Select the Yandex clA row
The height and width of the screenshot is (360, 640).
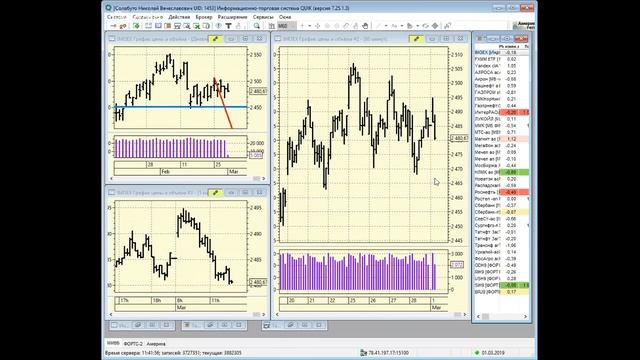click(502, 66)
